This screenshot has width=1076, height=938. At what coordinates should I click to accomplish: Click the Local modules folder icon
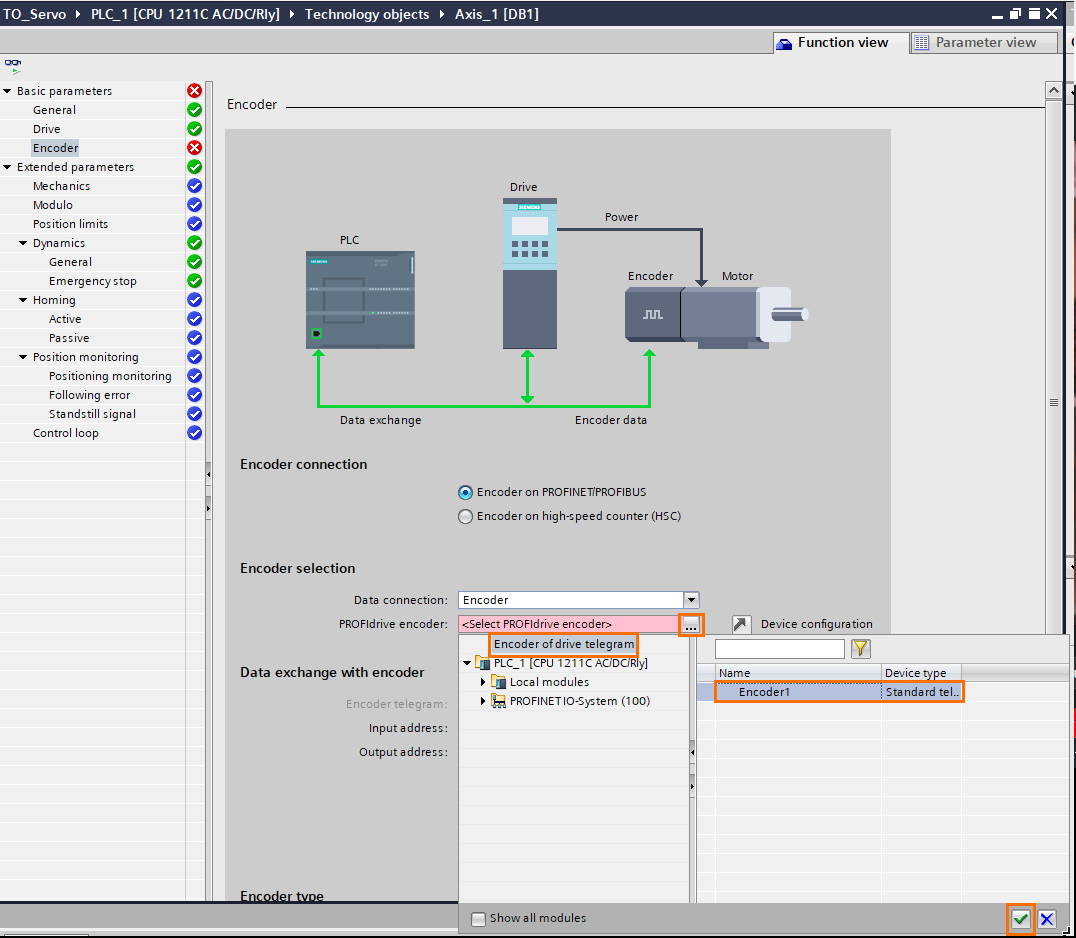pos(499,682)
